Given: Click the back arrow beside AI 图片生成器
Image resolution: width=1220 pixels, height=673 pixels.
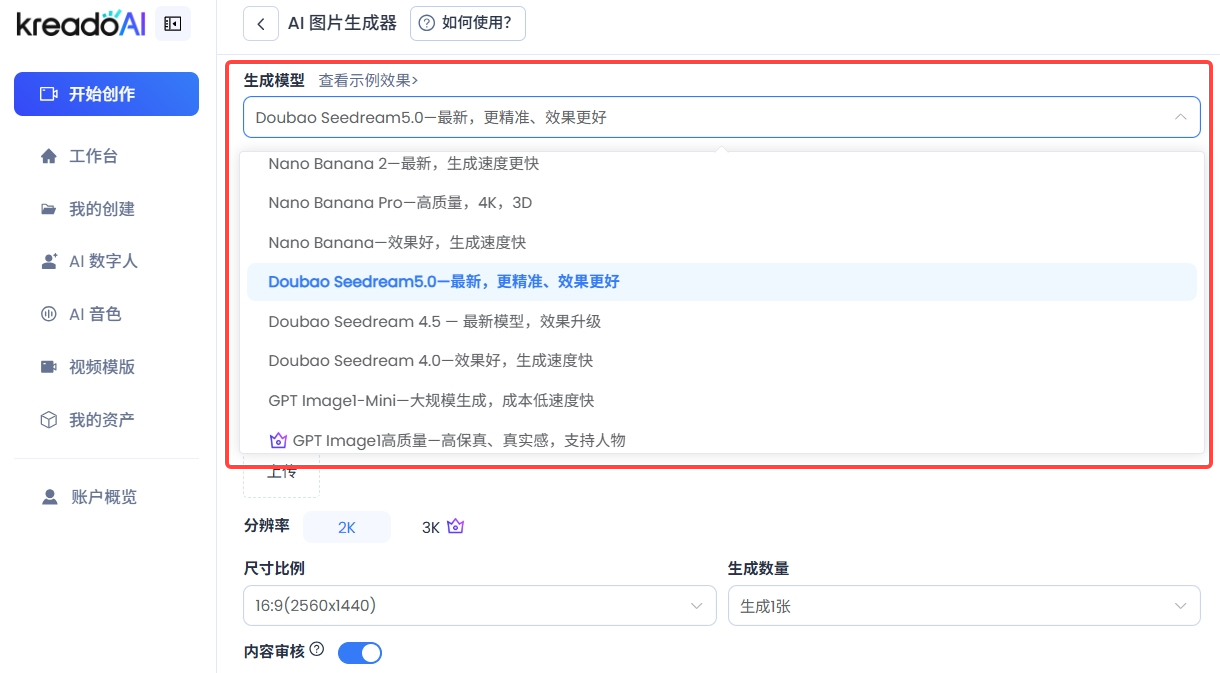Looking at the screenshot, I should [261, 24].
